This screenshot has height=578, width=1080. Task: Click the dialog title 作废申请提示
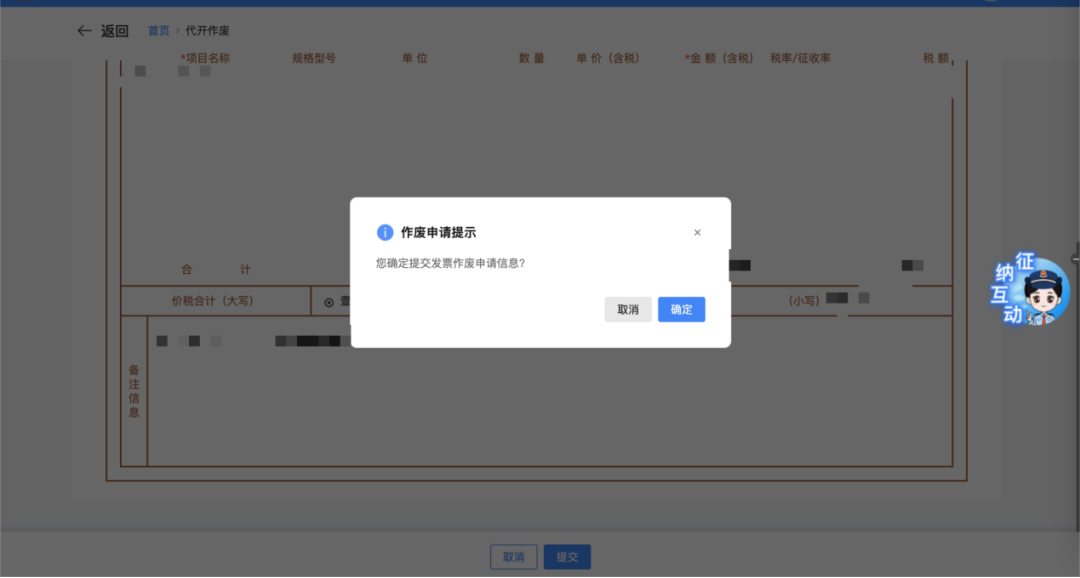tap(438, 233)
